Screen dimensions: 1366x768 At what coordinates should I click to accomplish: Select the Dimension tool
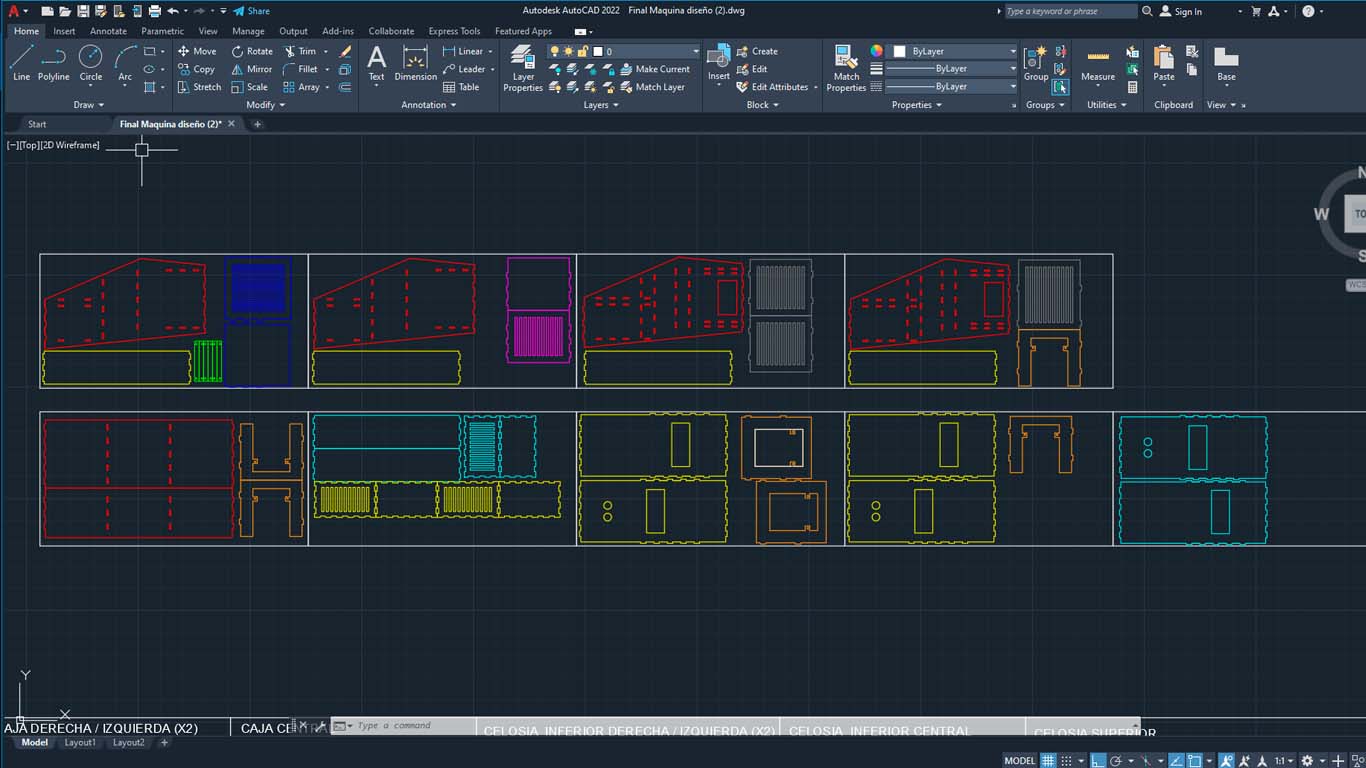coord(415,63)
